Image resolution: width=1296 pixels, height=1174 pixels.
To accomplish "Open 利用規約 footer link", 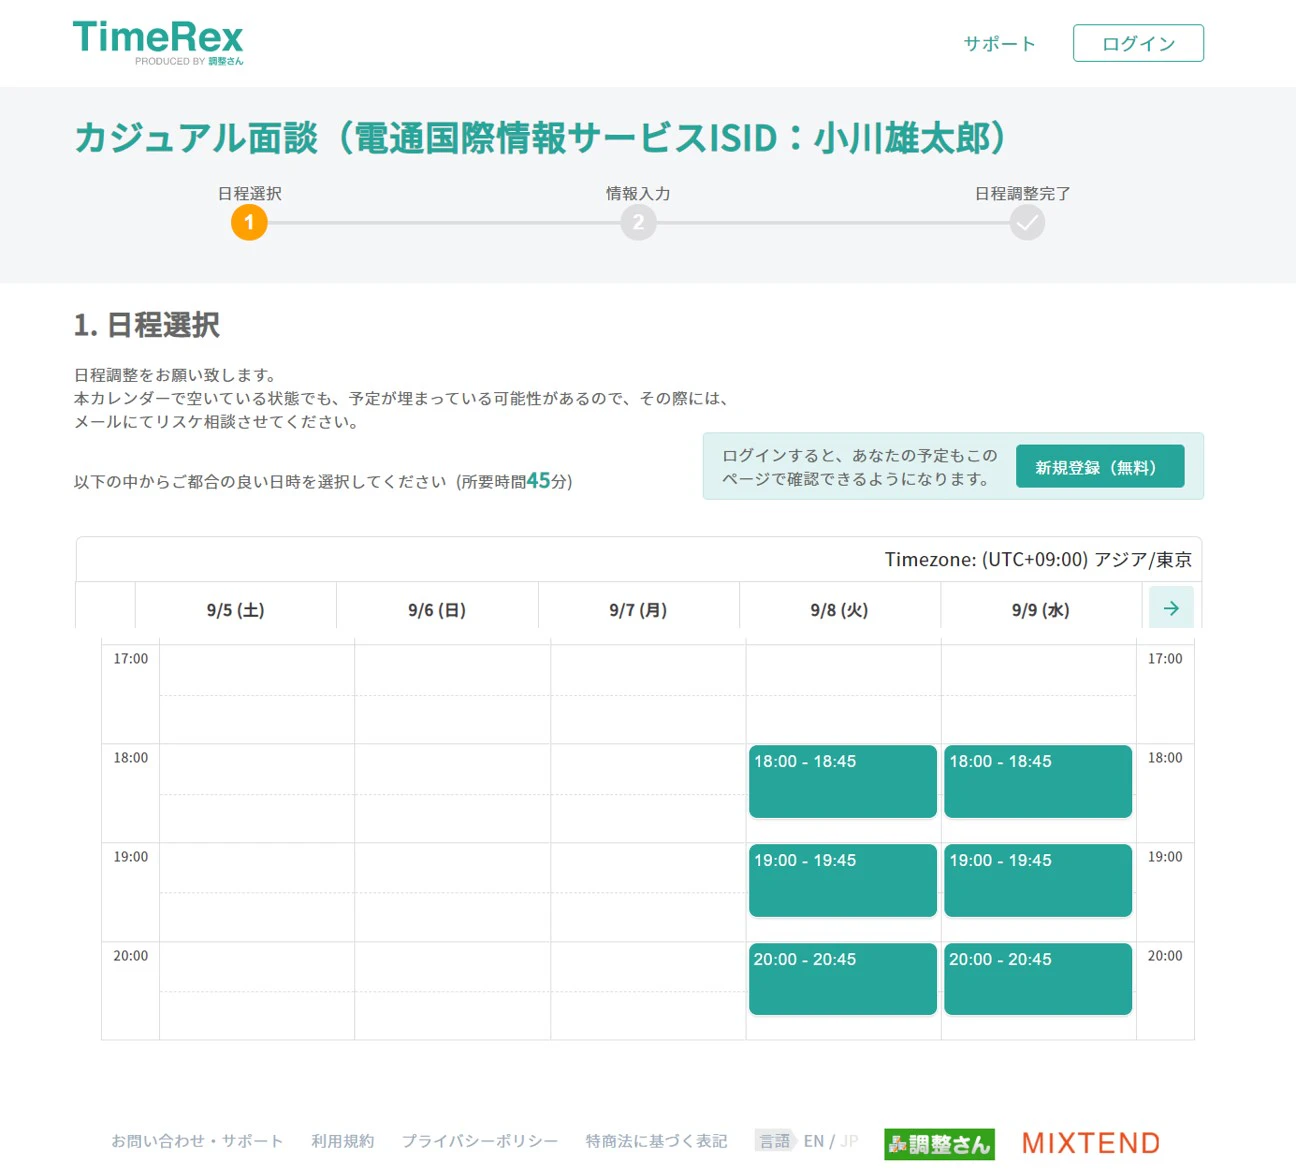I will pos(342,1141).
